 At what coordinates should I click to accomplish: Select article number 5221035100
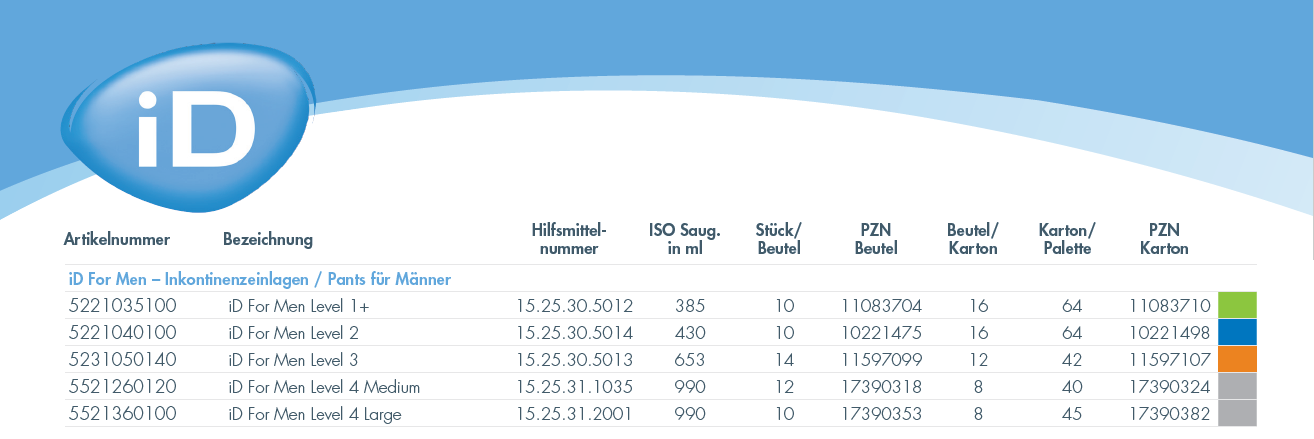(x=122, y=305)
